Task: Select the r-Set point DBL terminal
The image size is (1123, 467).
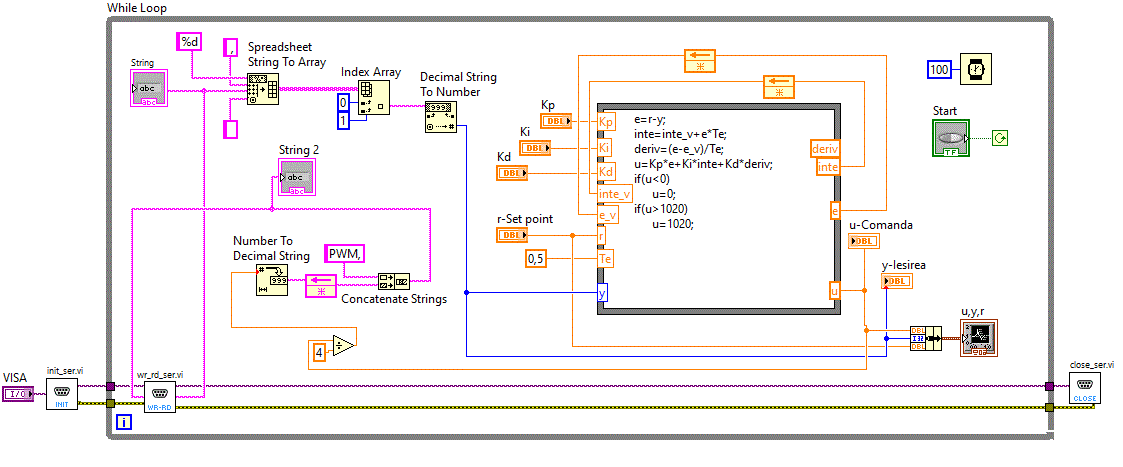Action: [x=512, y=235]
